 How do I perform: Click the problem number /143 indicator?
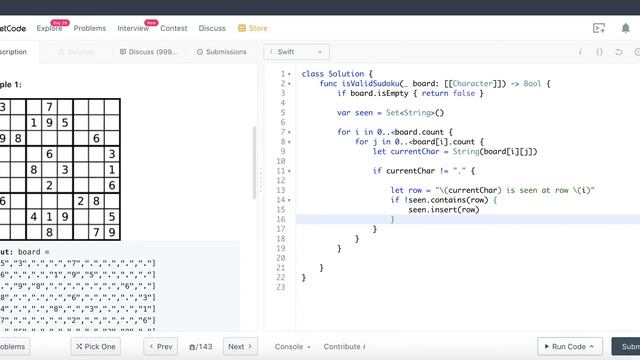point(200,347)
